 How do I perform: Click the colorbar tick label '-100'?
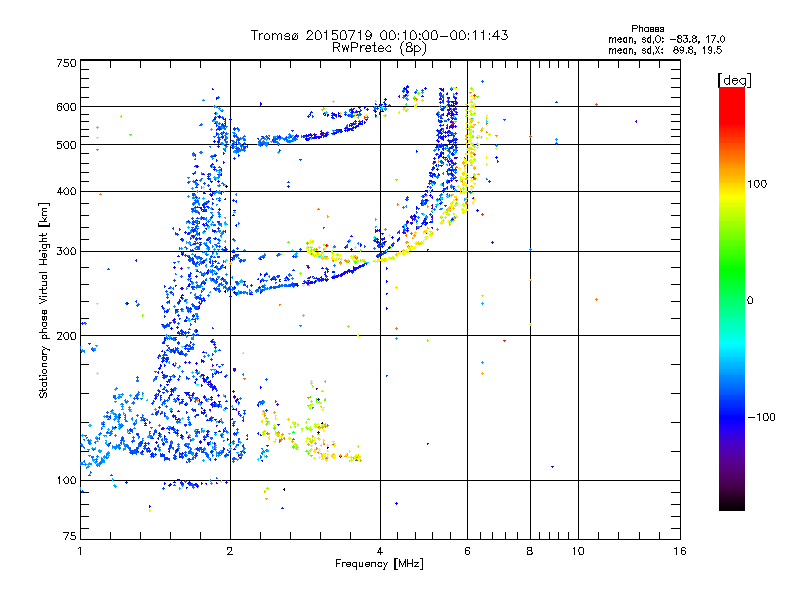(x=761, y=417)
